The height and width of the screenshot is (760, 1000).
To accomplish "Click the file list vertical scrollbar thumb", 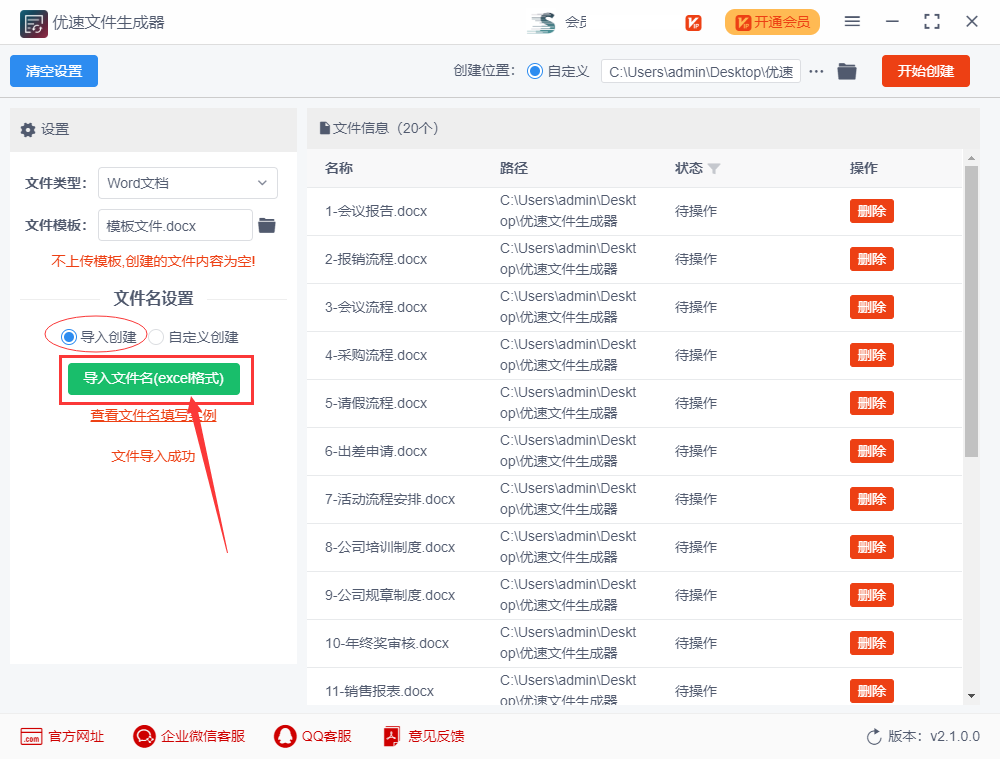I will (x=971, y=311).
